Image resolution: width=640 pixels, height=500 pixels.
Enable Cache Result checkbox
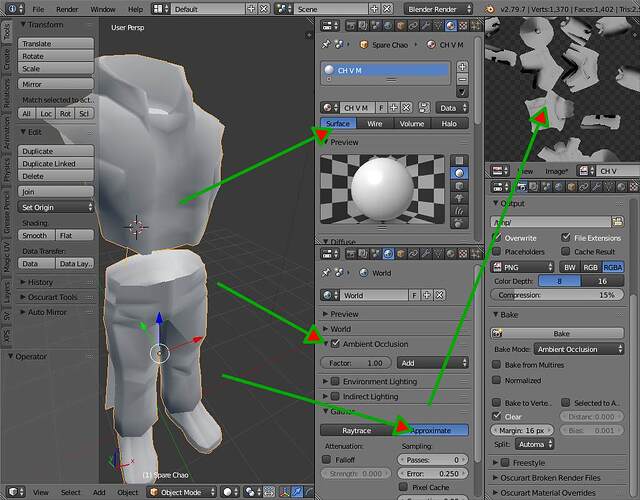pos(566,251)
